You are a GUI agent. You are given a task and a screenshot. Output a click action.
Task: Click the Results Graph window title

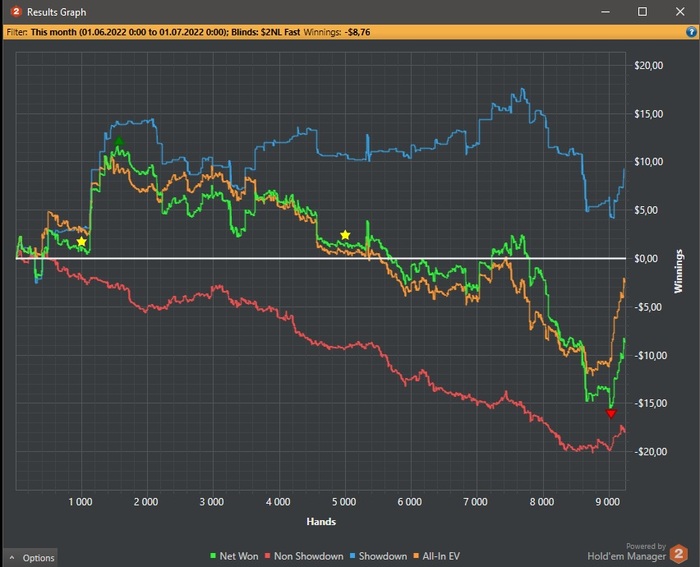point(57,12)
